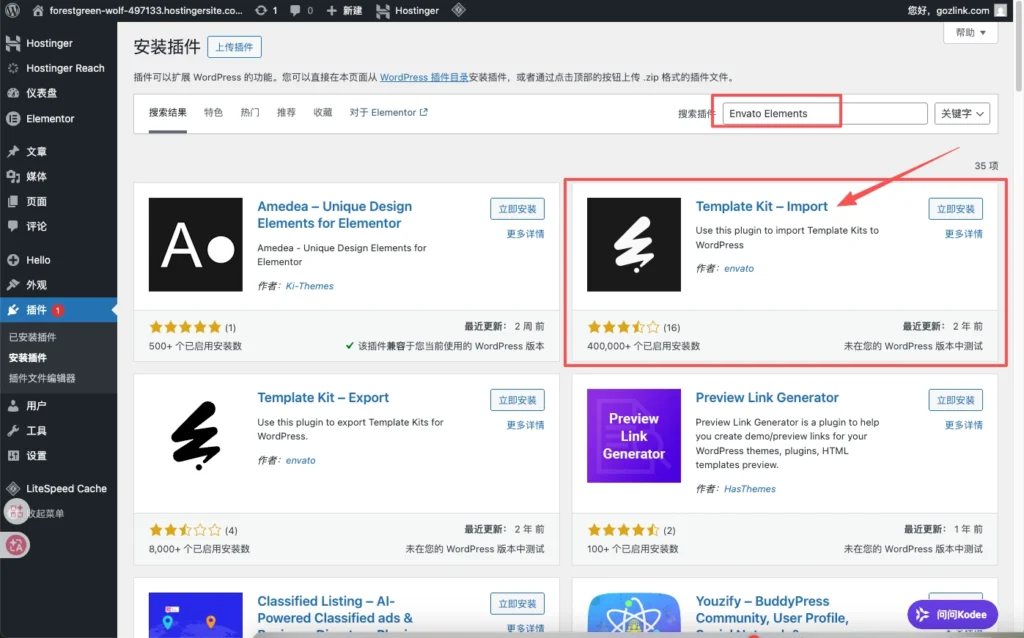1024x638 pixels.
Task: Open the WordPress plugin directory link
Action: 424,77
